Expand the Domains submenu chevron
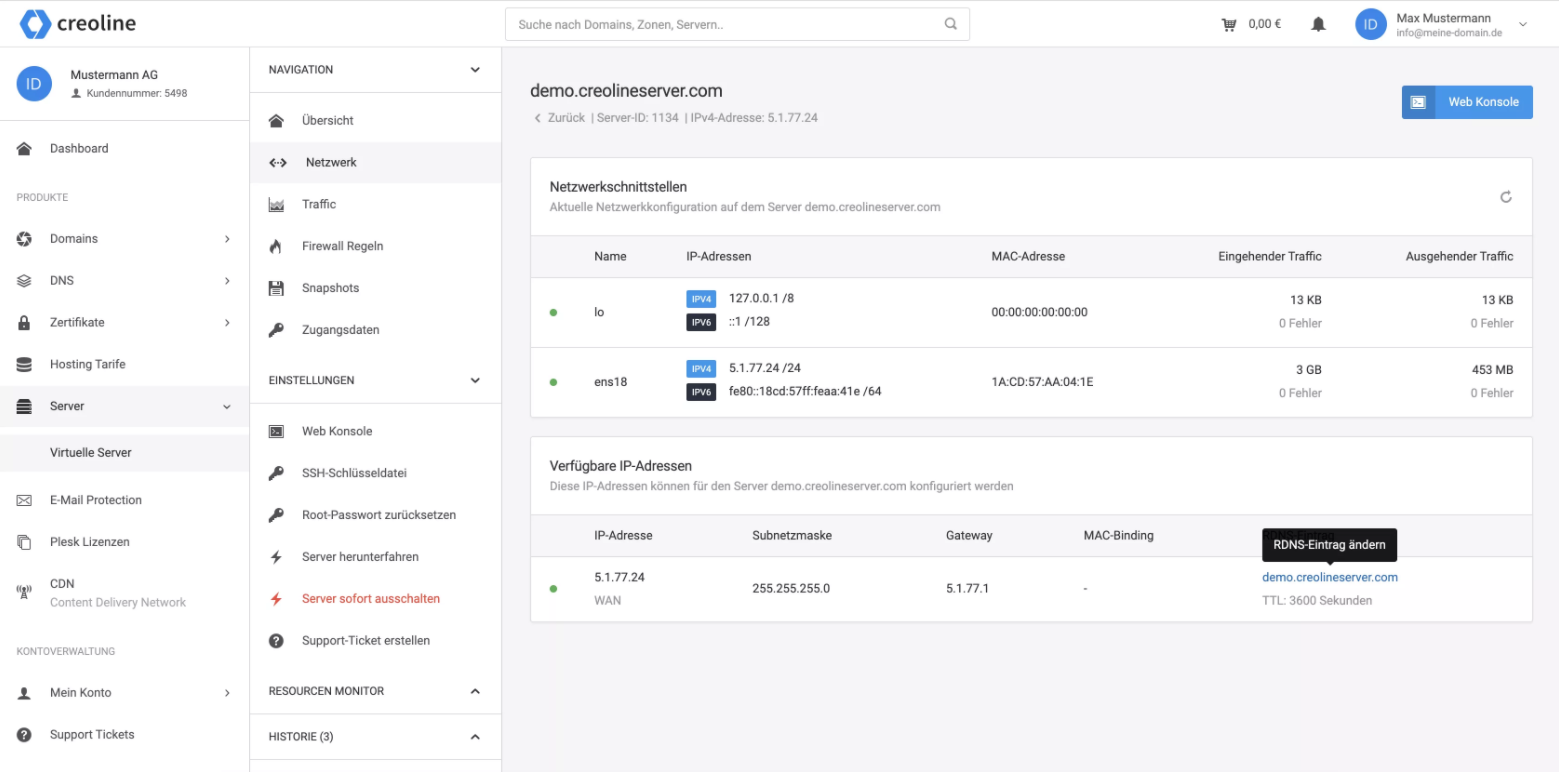1559x772 pixels. [227, 239]
